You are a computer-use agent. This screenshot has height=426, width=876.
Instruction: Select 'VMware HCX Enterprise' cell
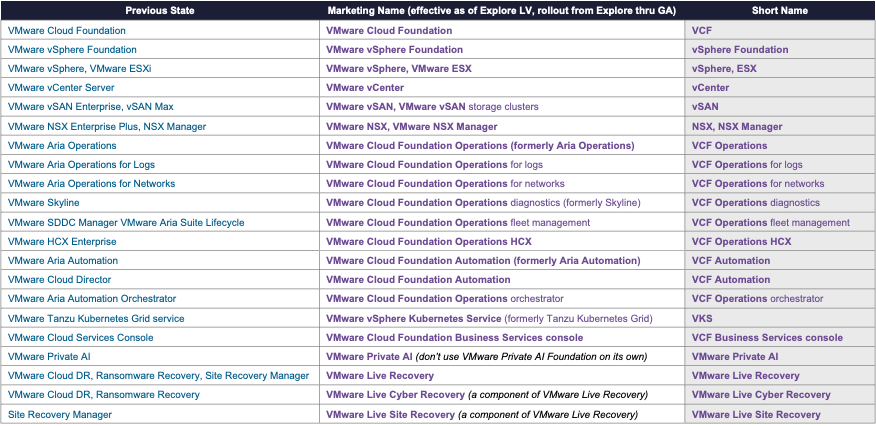160,242
